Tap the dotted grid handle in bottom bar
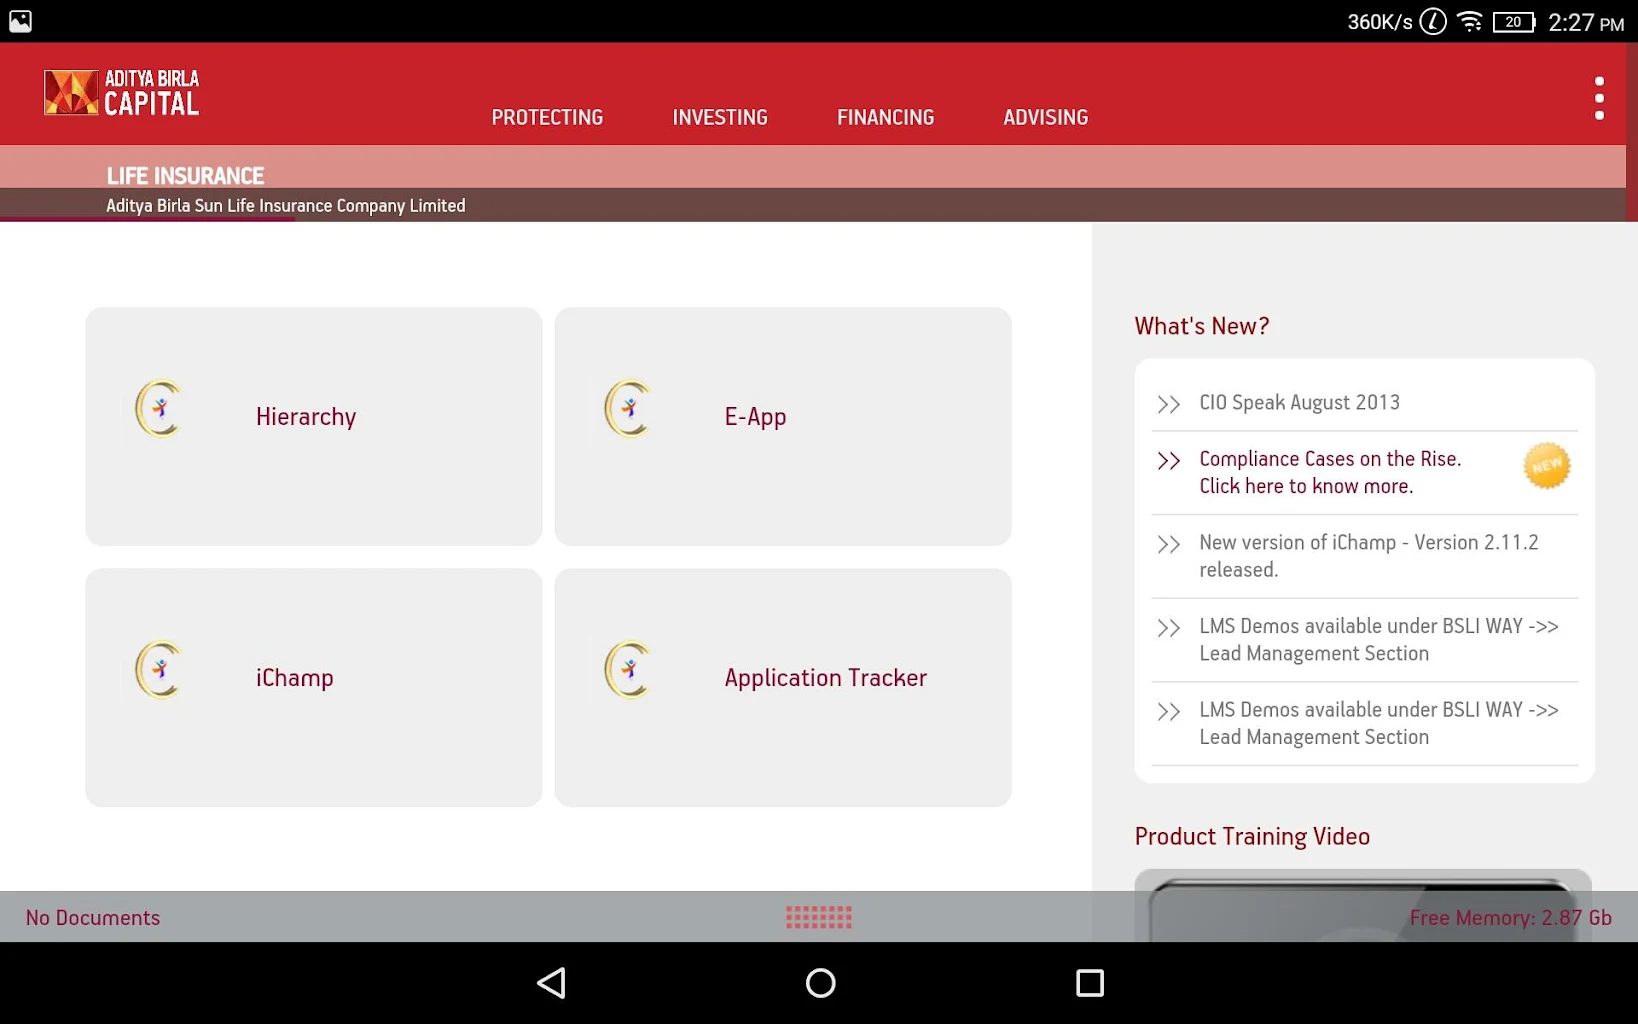 pos(818,917)
